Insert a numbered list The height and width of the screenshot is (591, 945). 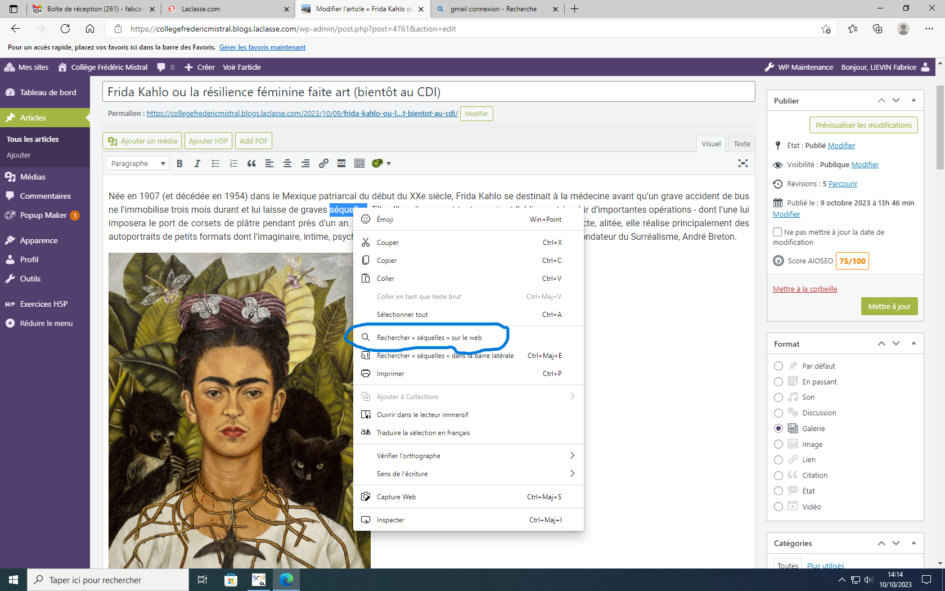(x=233, y=163)
